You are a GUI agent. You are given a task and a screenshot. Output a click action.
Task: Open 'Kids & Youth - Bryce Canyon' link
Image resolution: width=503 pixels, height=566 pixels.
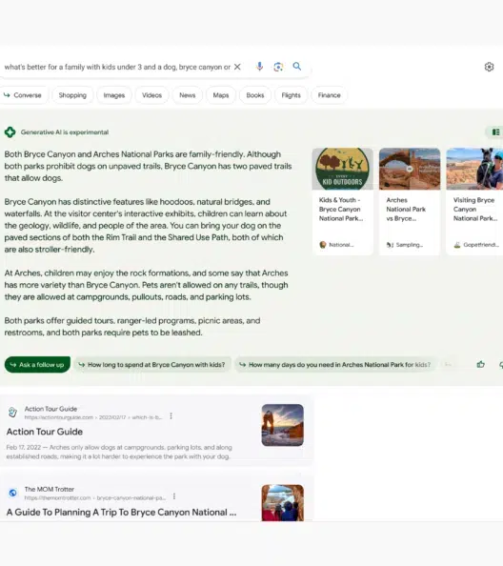click(x=341, y=209)
